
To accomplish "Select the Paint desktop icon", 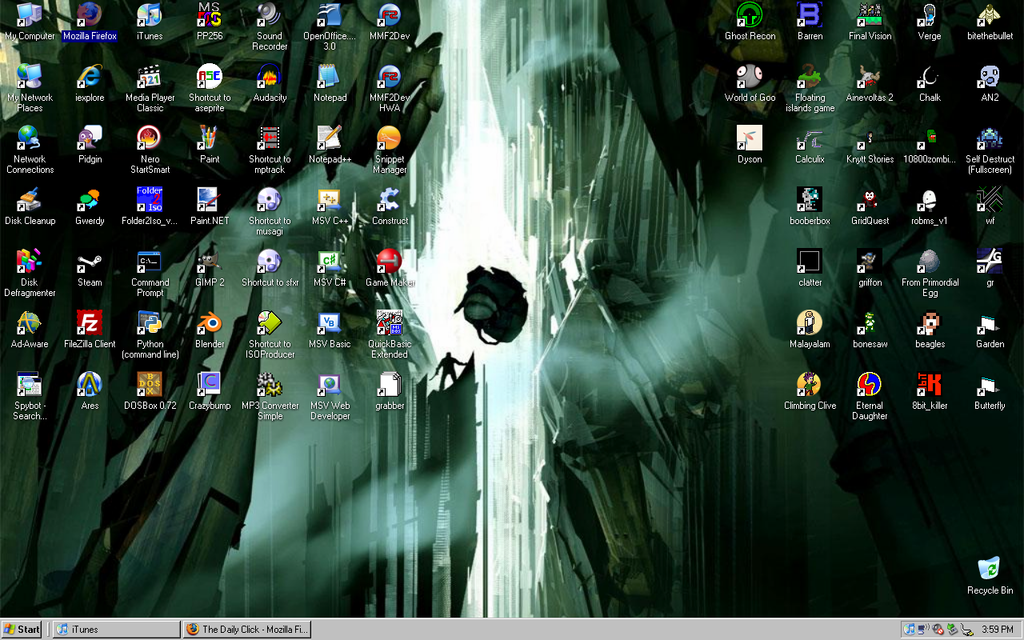I will [x=209, y=138].
